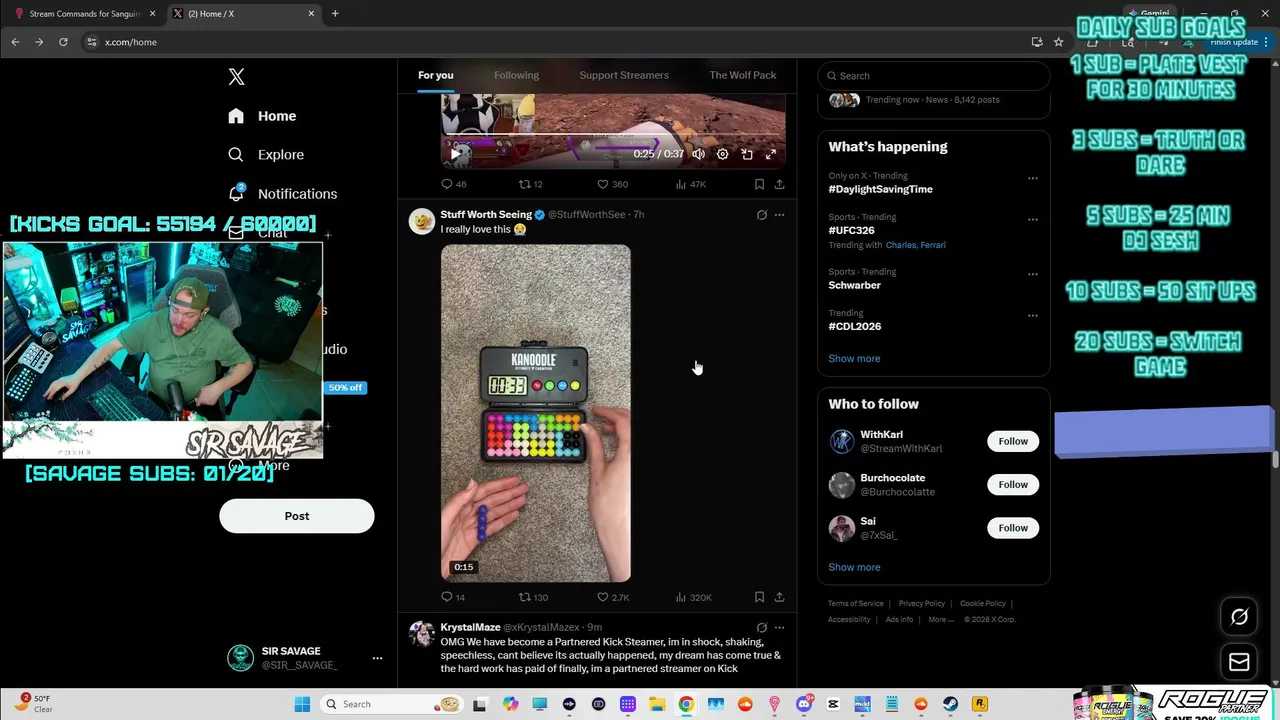1280x720 pixels.
Task: Open a new Chrome tab
Action: pos(335,14)
